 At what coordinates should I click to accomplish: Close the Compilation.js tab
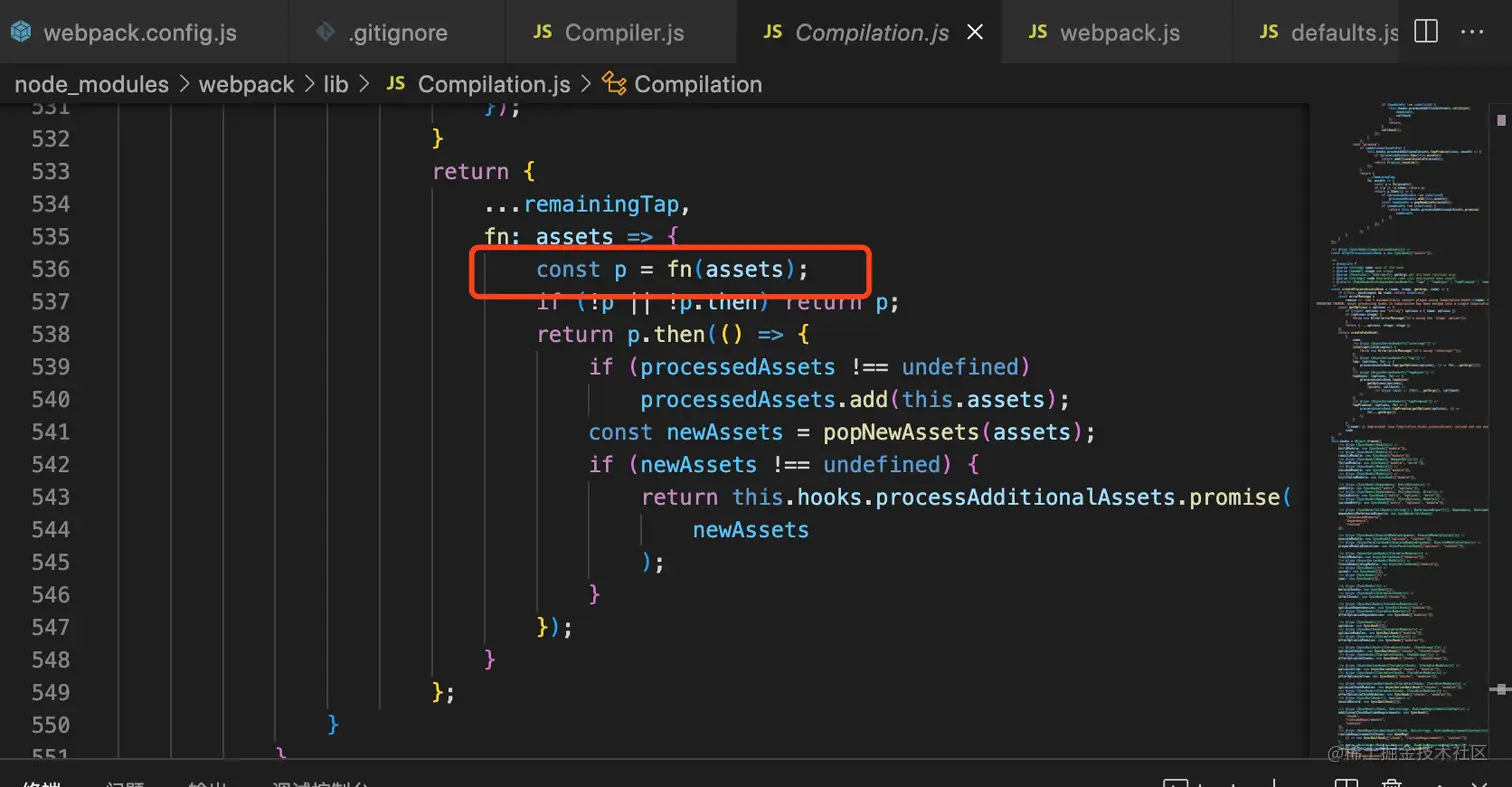pos(976,32)
